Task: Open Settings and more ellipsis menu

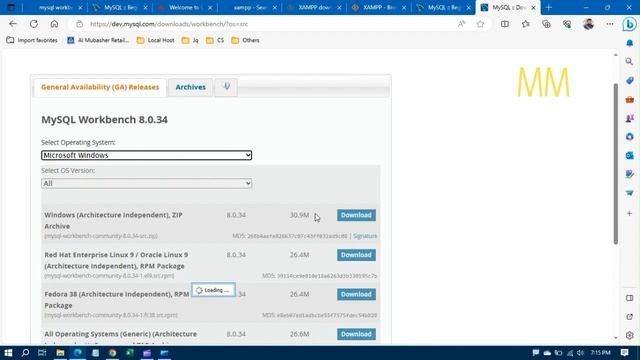Action: pyautogui.click(x=610, y=24)
